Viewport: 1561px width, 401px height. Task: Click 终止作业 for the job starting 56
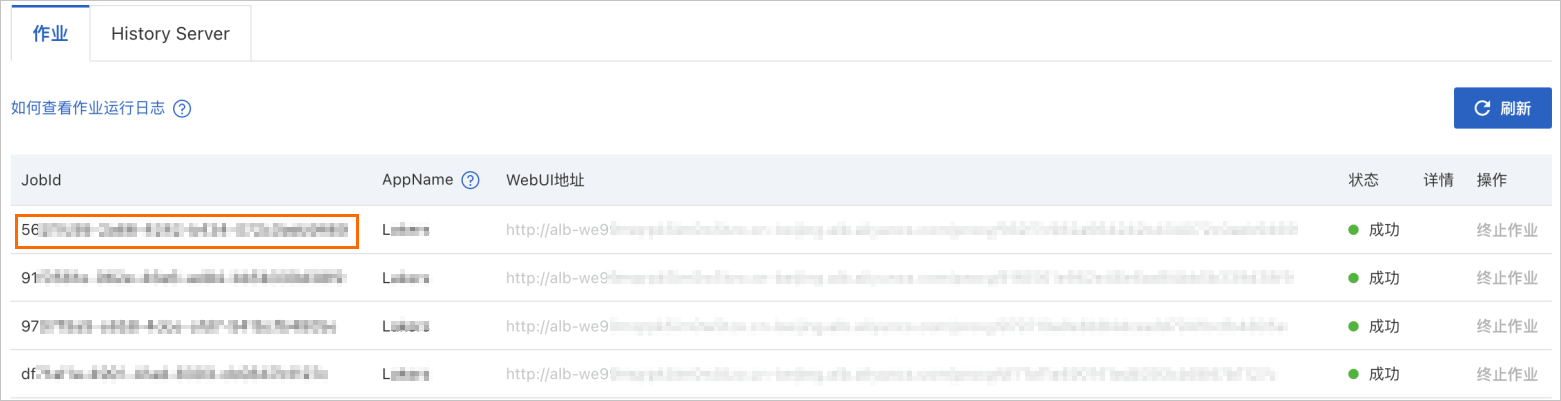(x=1507, y=229)
